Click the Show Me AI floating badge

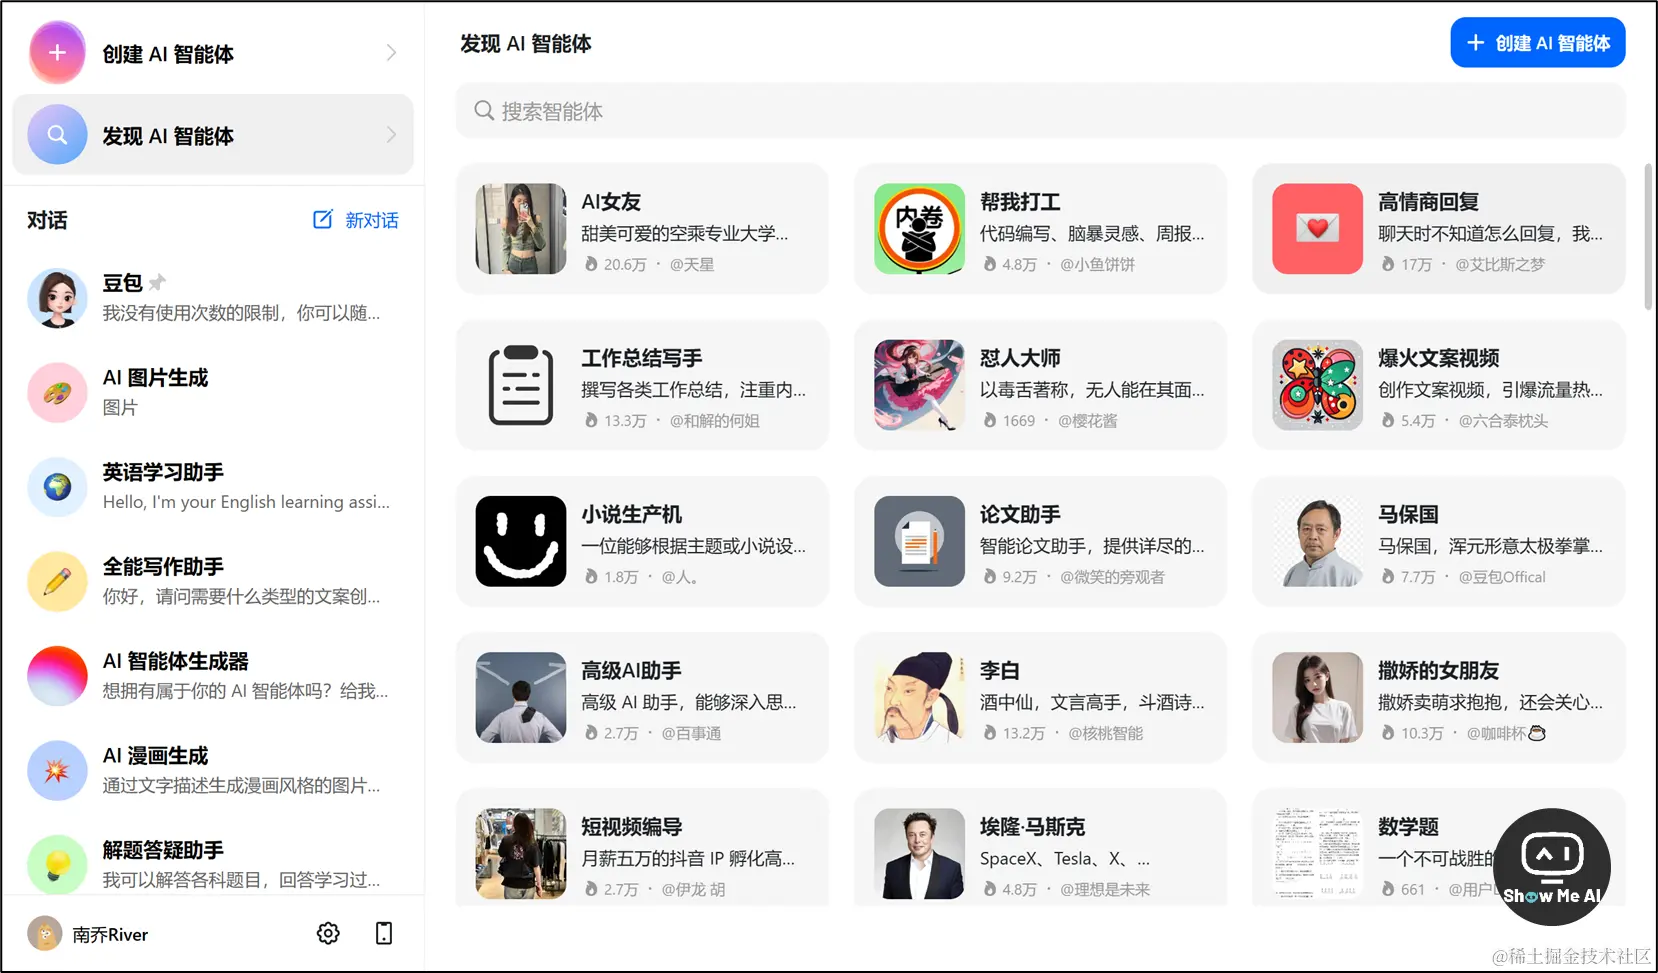click(1552, 867)
